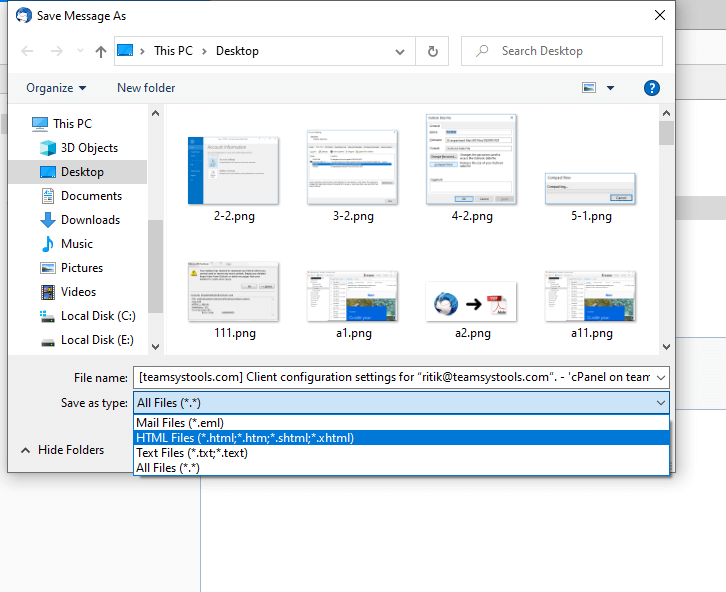Click the Documents page icon
The width and height of the screenshot is (726, 592).
(x=48, y=196)
